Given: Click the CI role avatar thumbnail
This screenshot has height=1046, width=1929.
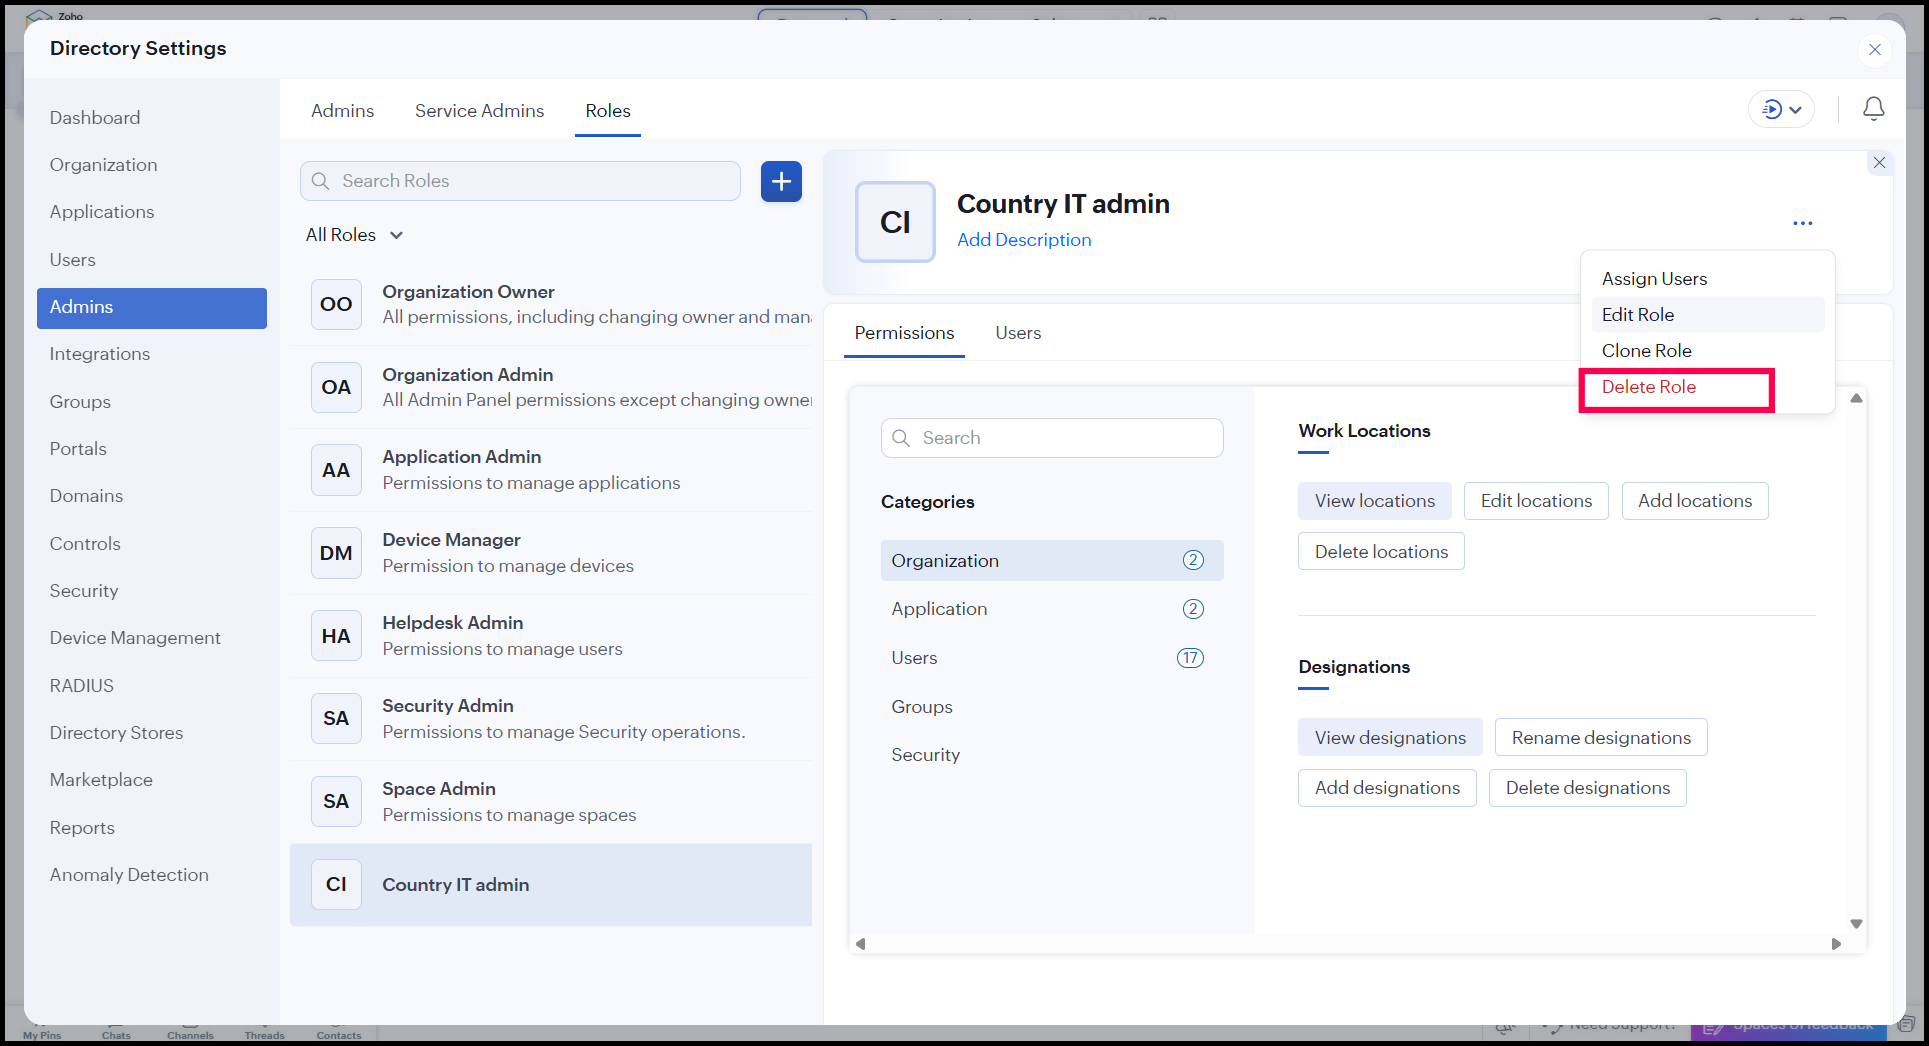Looking at the screenshot, I should pos(895,222).
